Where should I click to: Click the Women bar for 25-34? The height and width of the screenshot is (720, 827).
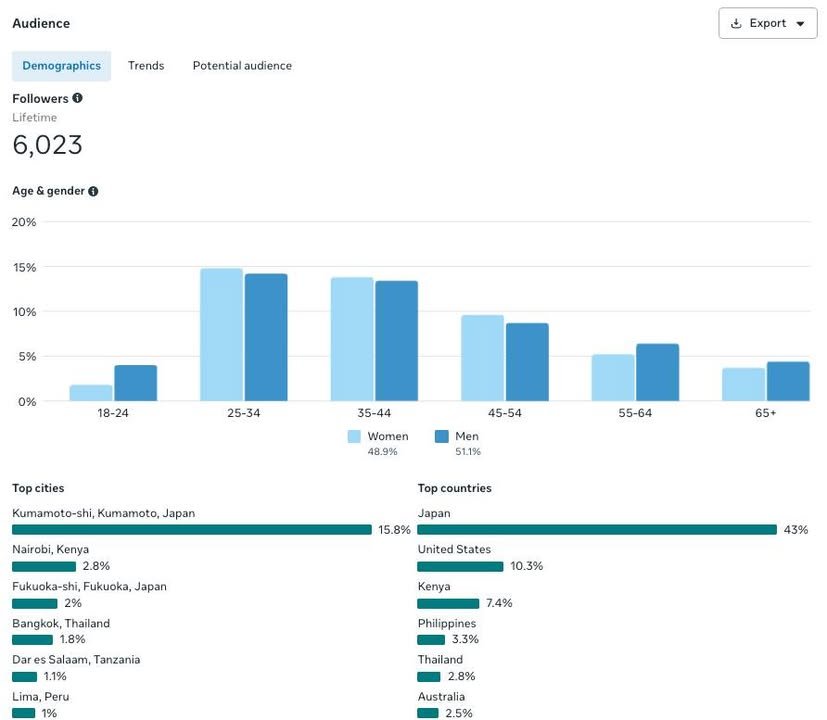[221, 335]
